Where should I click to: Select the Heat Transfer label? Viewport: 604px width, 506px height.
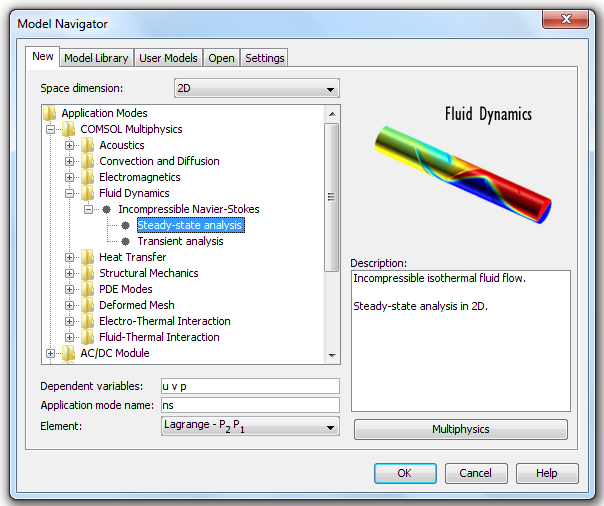coord(133,257)
